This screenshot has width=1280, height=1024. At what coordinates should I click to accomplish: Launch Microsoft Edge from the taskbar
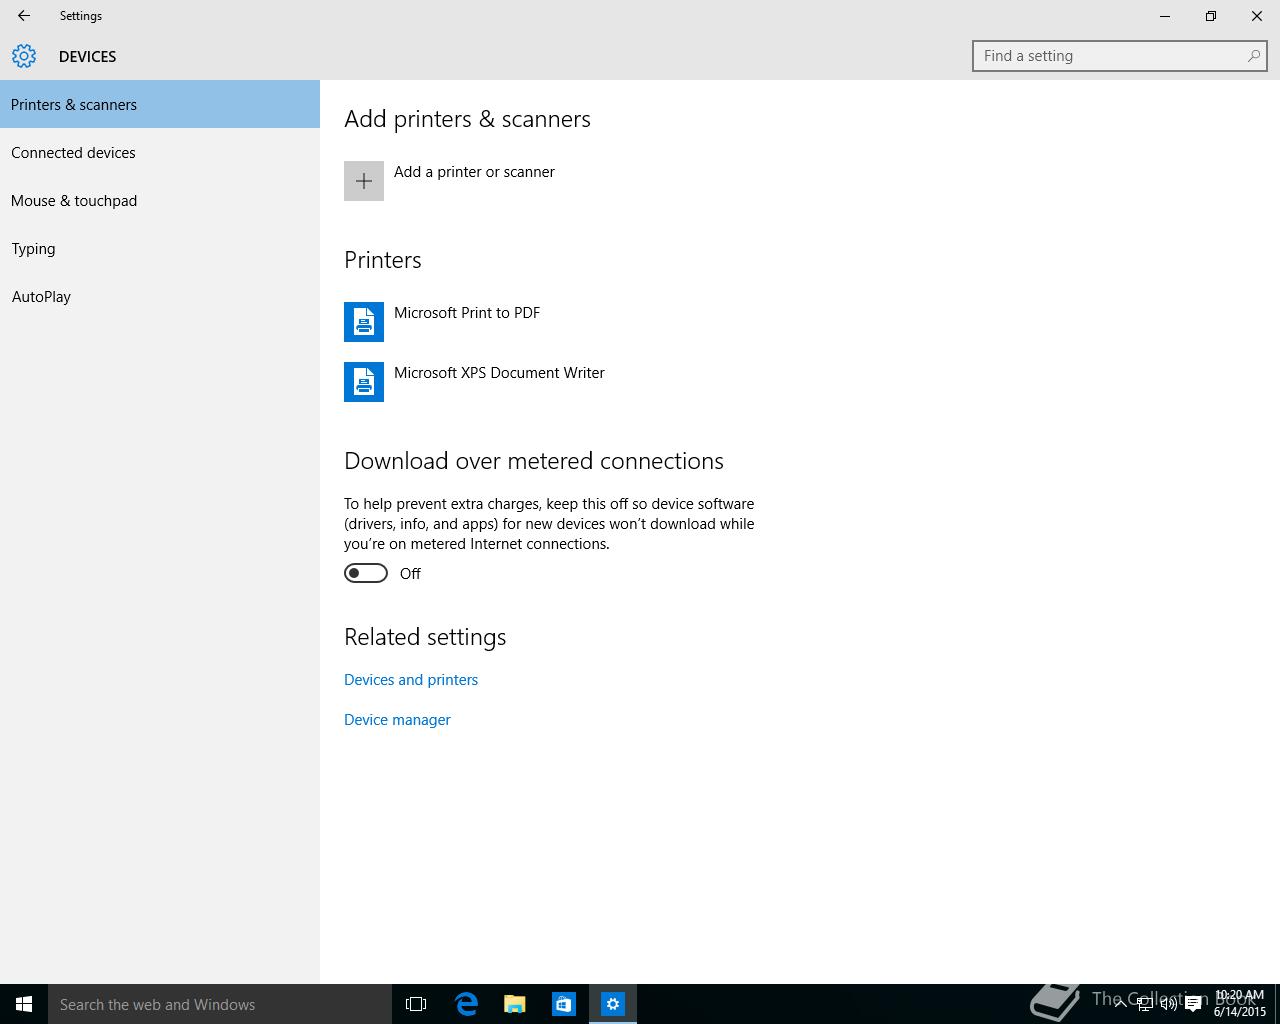click(x=466, y=1004)
